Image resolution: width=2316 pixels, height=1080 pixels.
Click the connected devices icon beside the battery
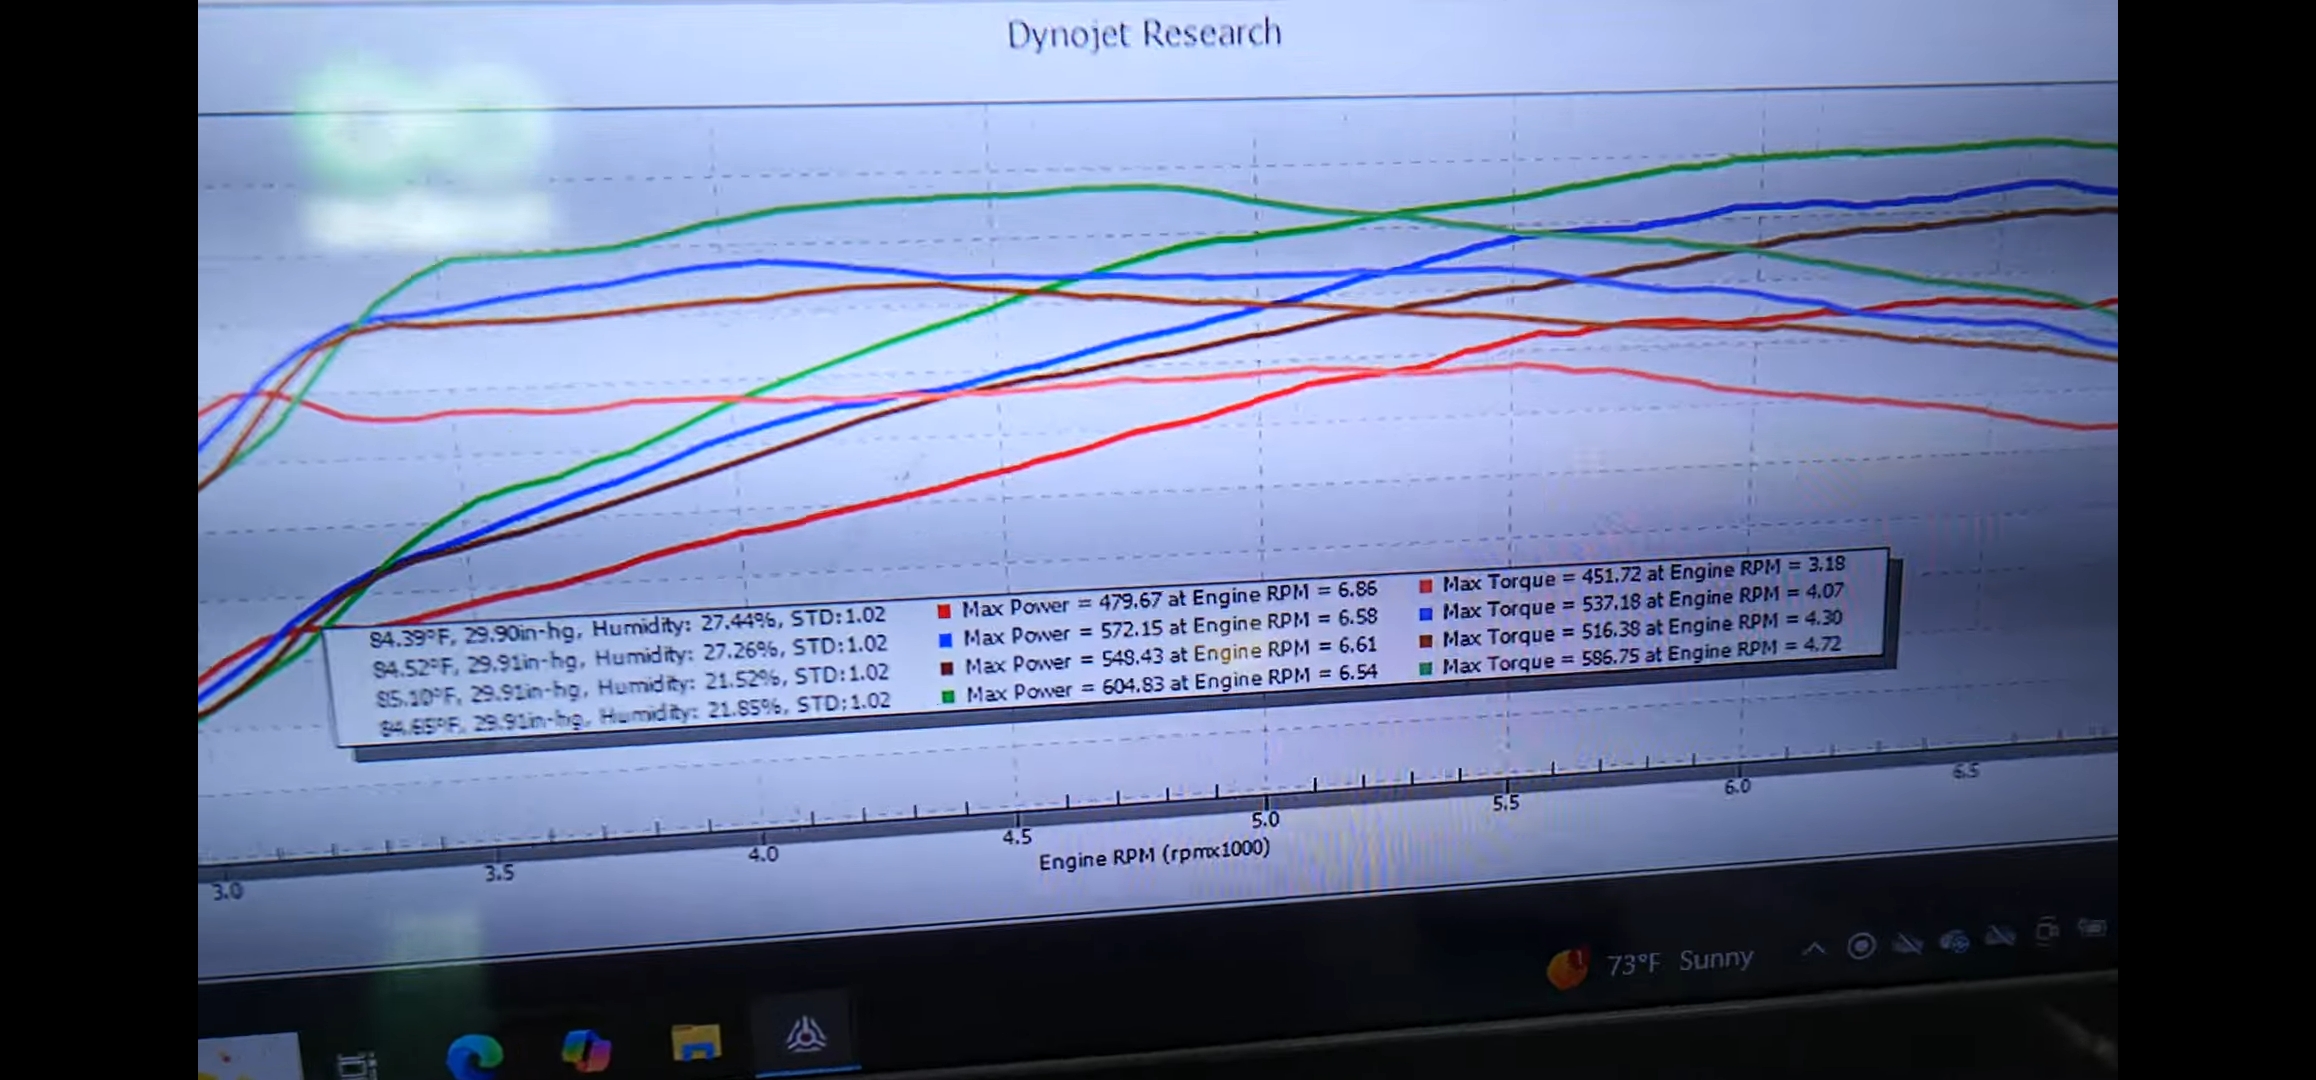tap(2047, 932)
